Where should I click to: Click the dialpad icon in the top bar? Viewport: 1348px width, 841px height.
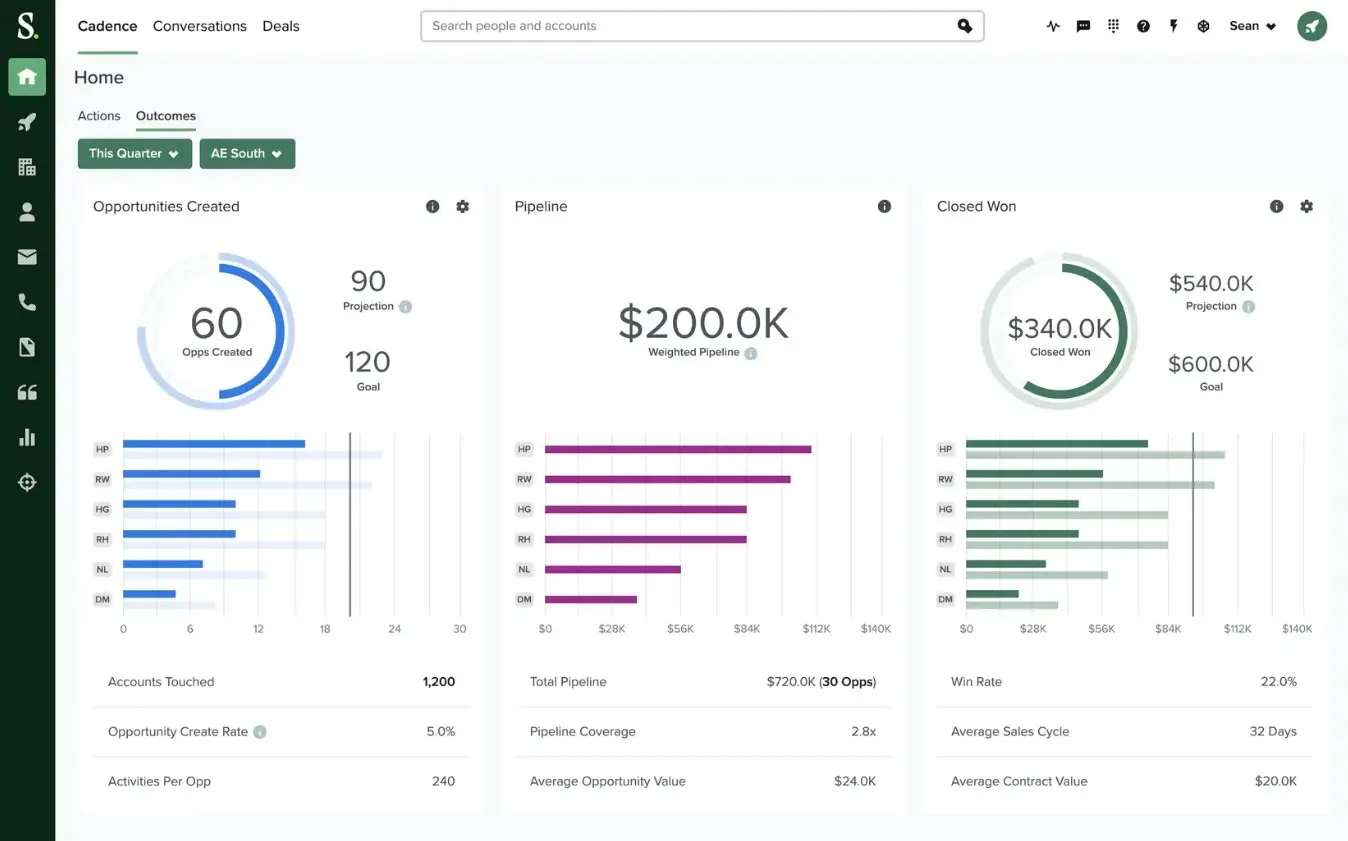[1113, 25]
